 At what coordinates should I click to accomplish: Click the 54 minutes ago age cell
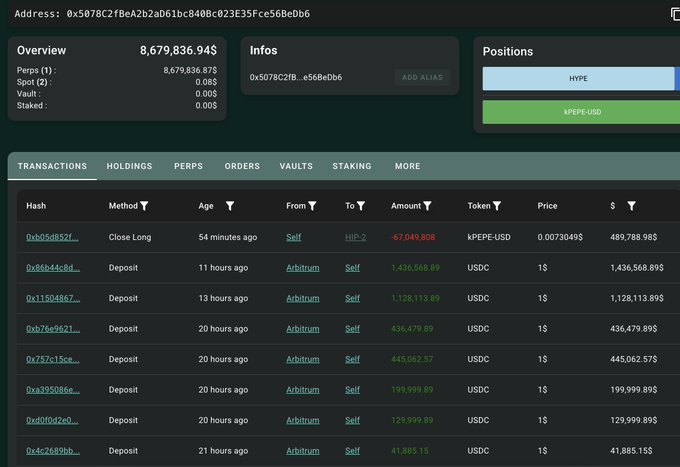click(x=228, y=237)
